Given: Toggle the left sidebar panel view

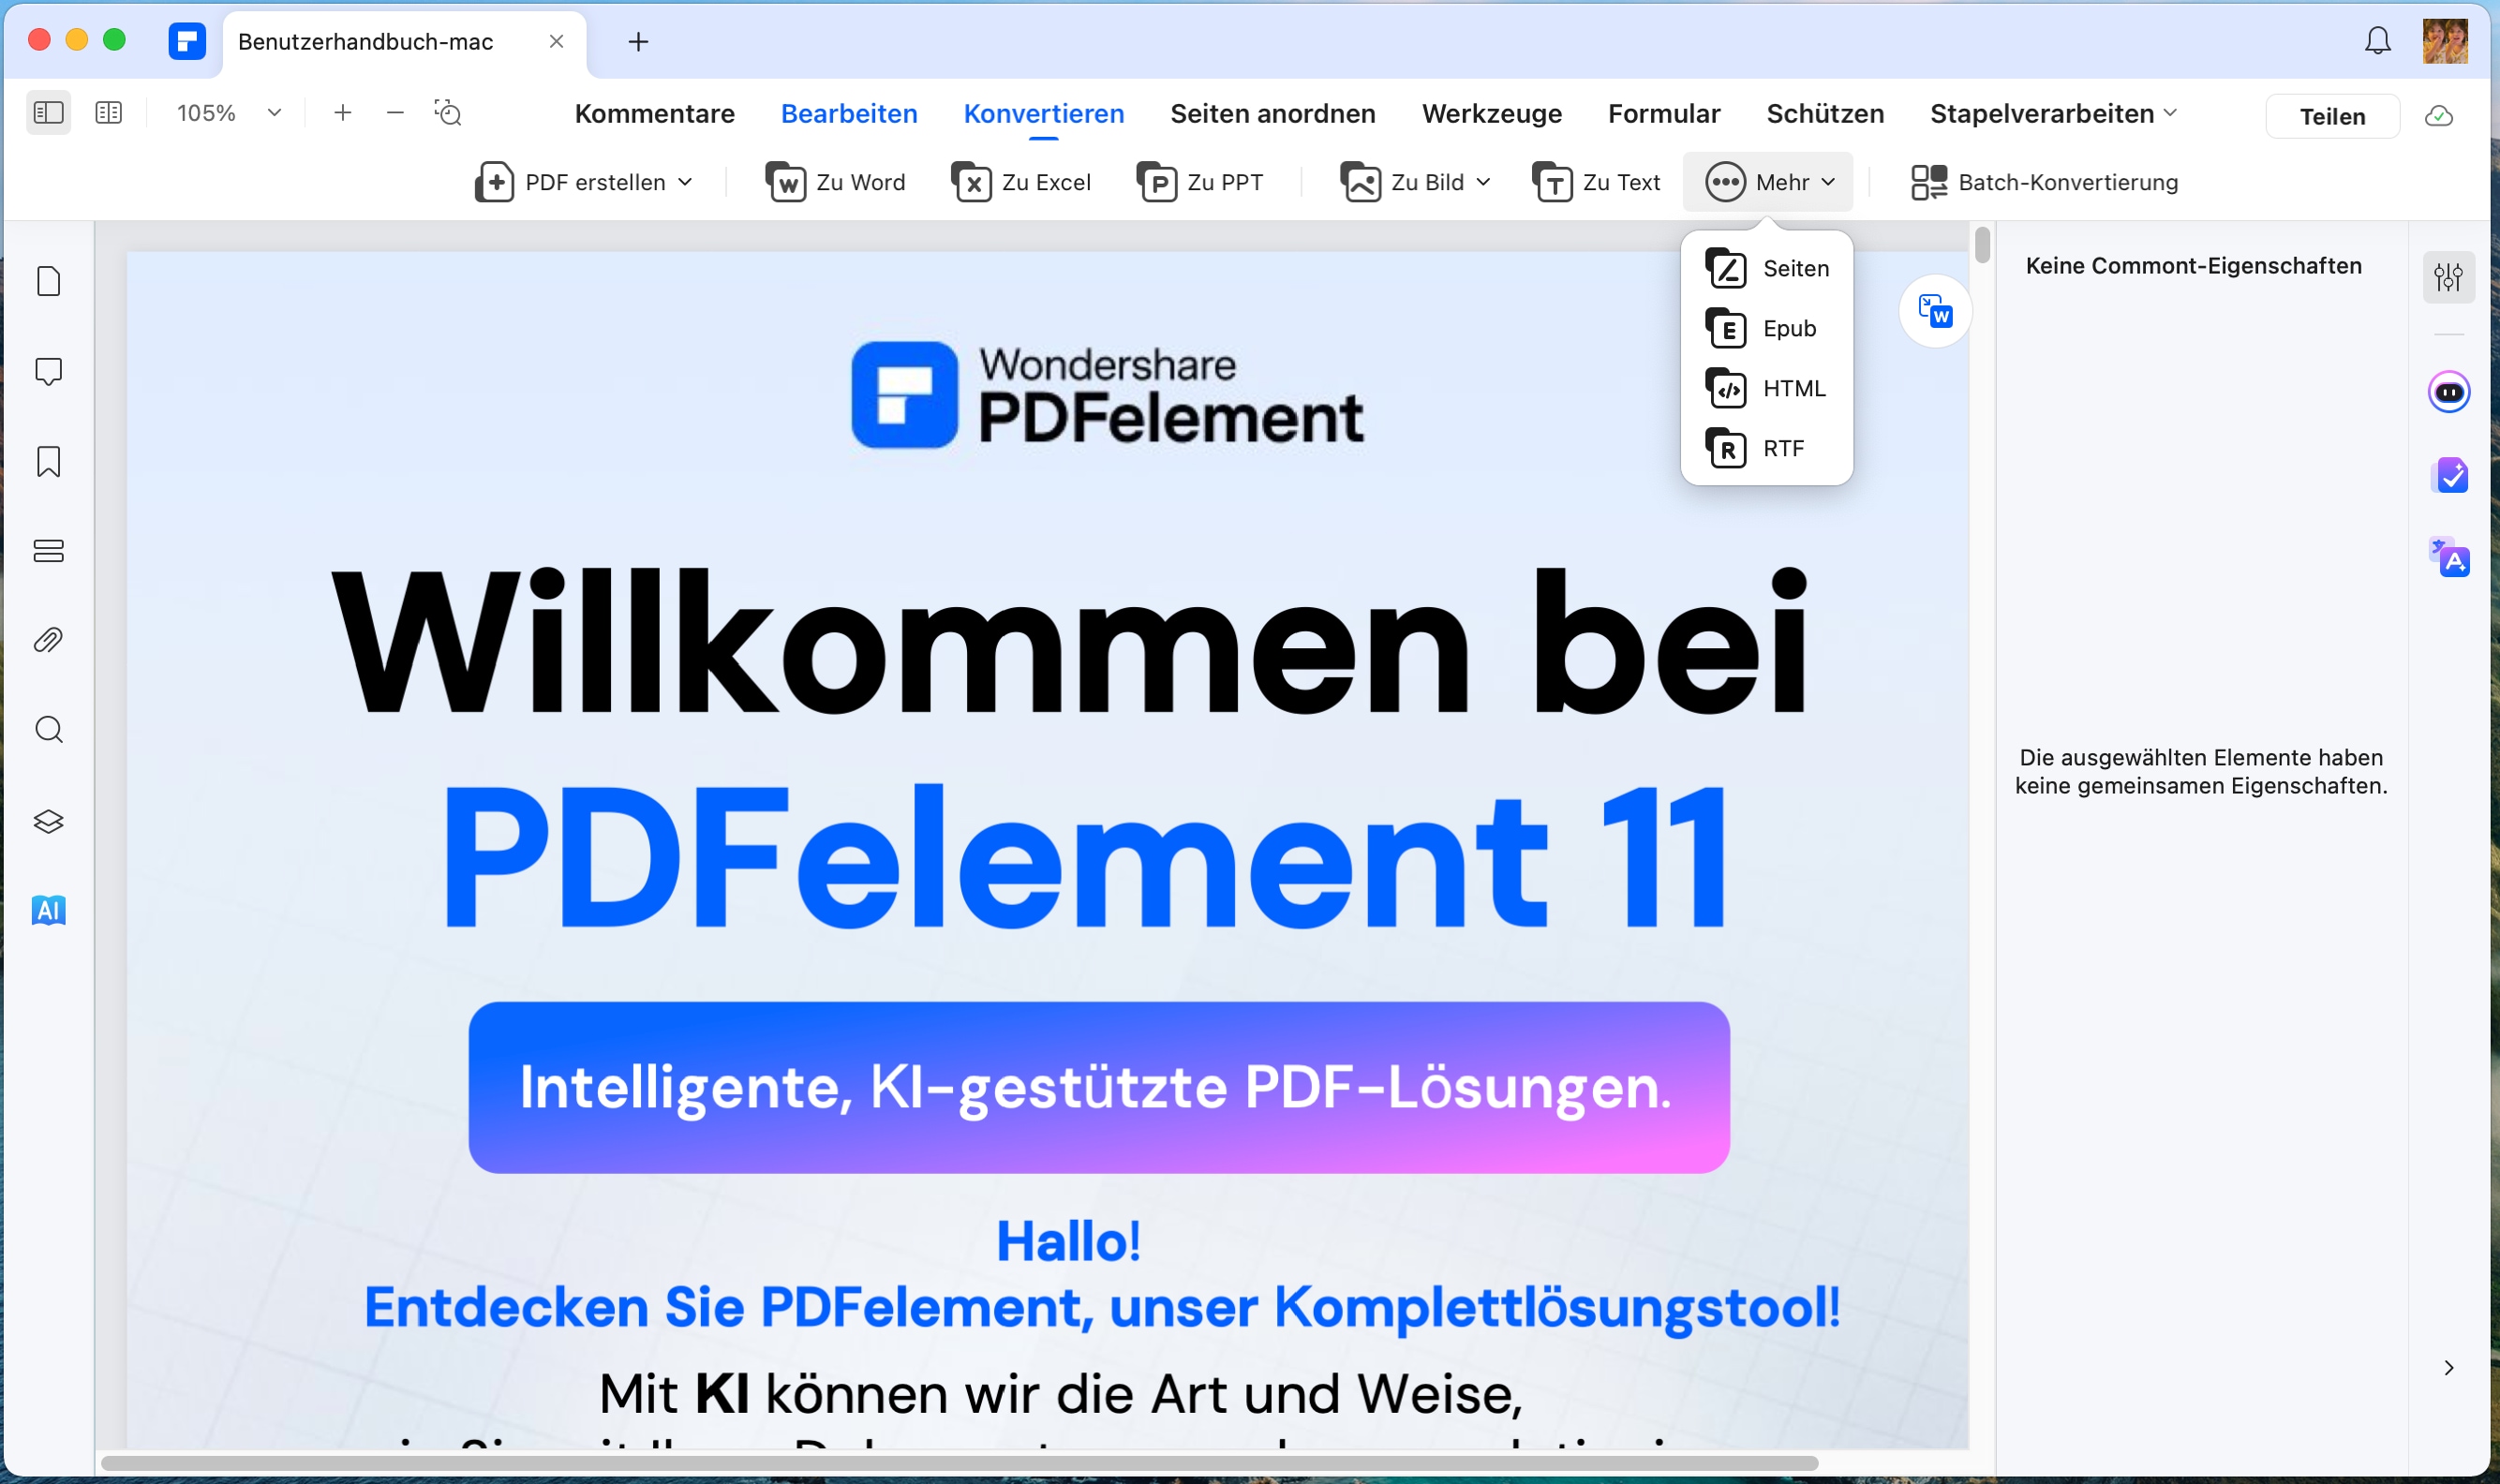Looking at the screenshot, I should point(48,112).
